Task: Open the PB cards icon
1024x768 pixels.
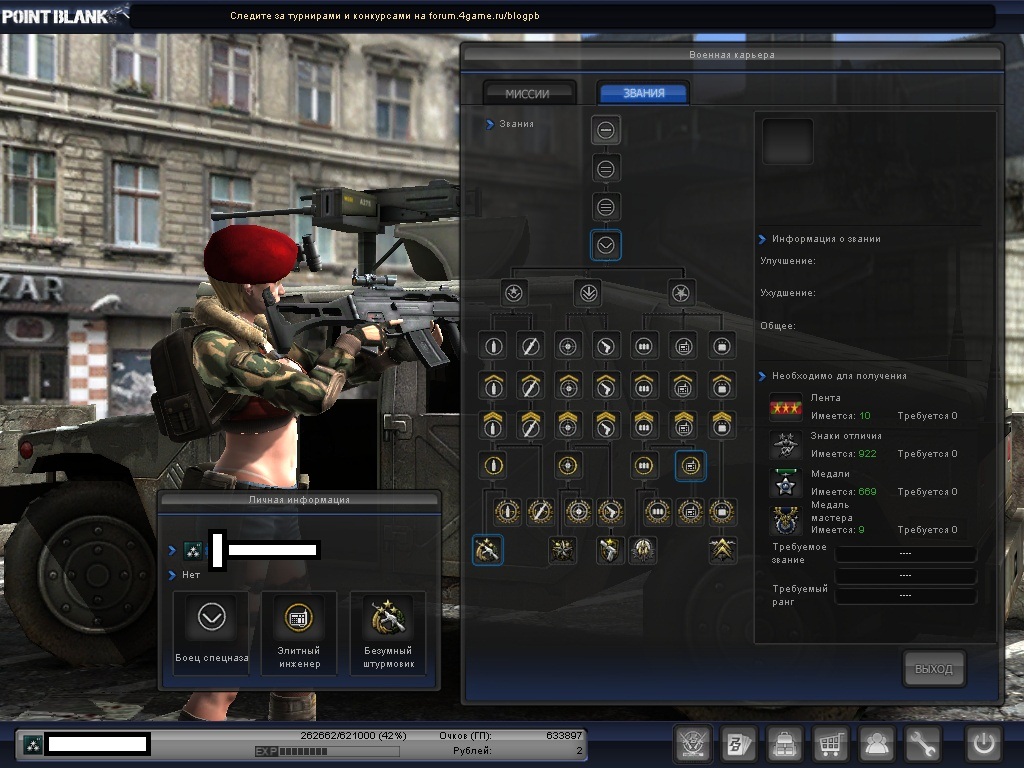Action: point(739,744)
